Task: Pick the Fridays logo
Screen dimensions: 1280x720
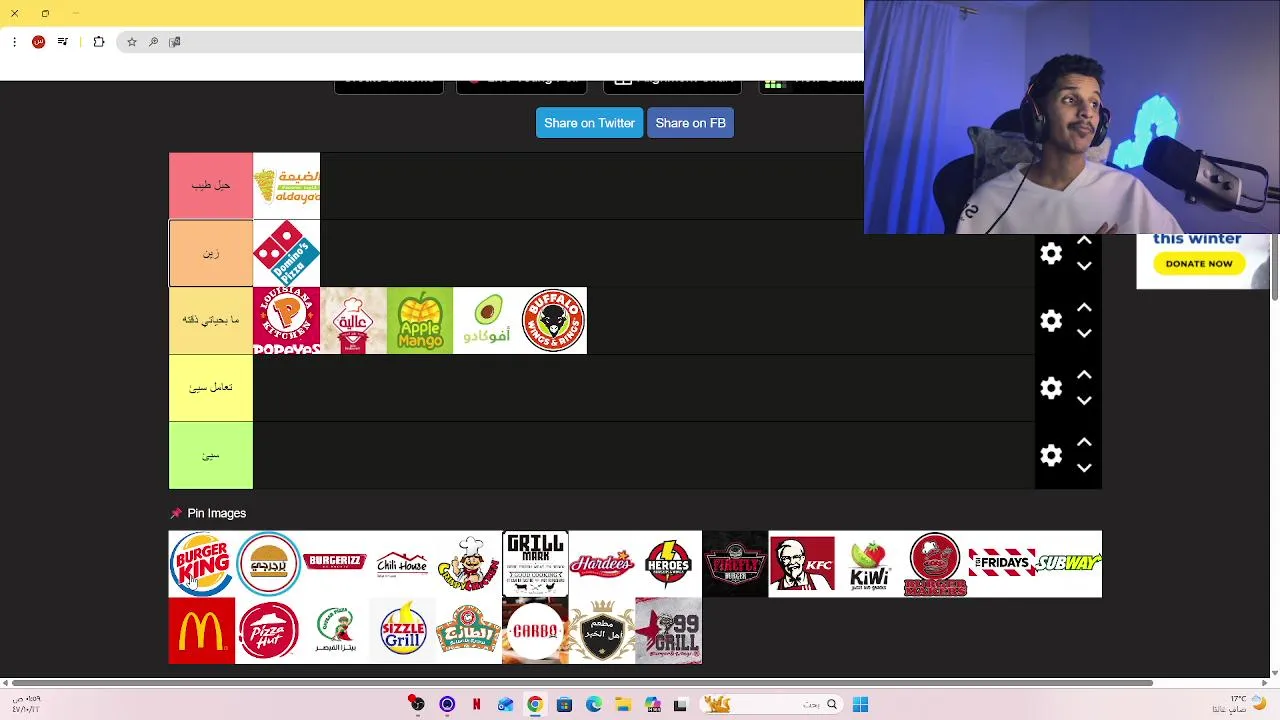Action: (x=1001, y=564)
